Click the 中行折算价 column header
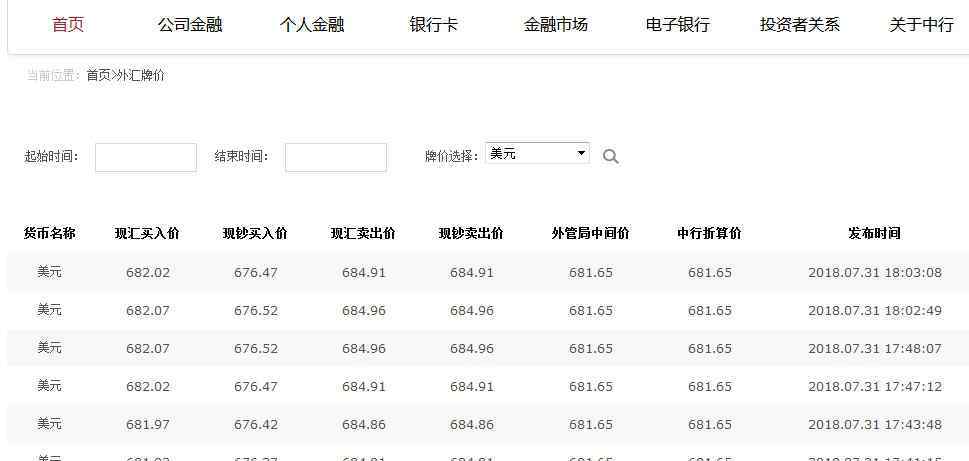 tap(709, 234)
